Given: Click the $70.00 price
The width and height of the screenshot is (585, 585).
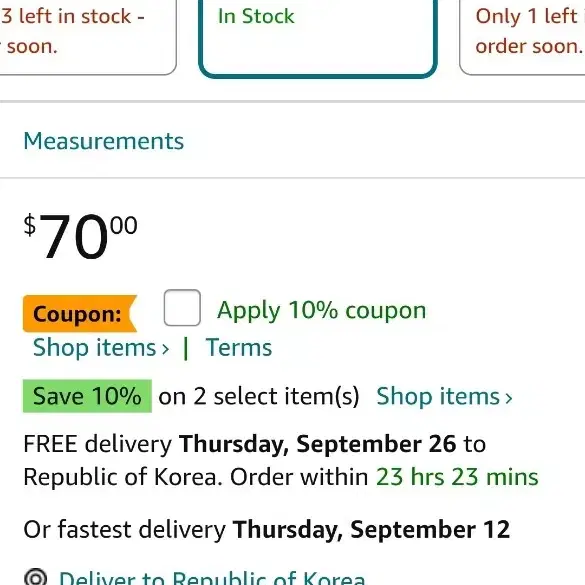Looking at the screenshot, I should click(81, 236).
